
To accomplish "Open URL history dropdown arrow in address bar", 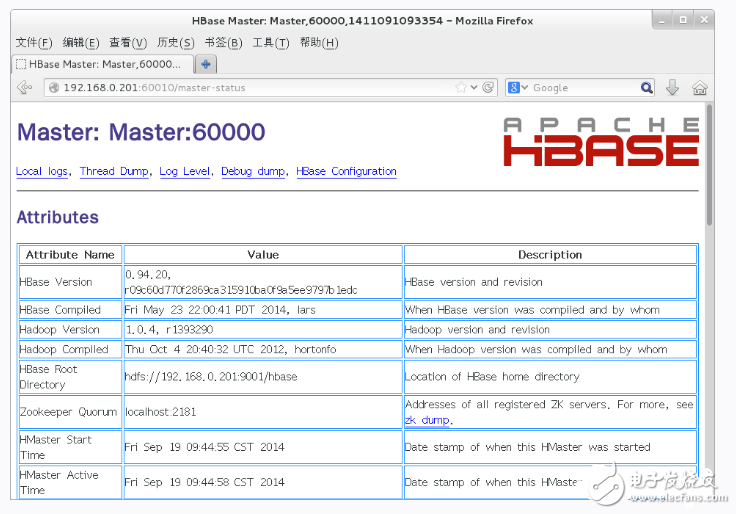I will coord(474,88).
